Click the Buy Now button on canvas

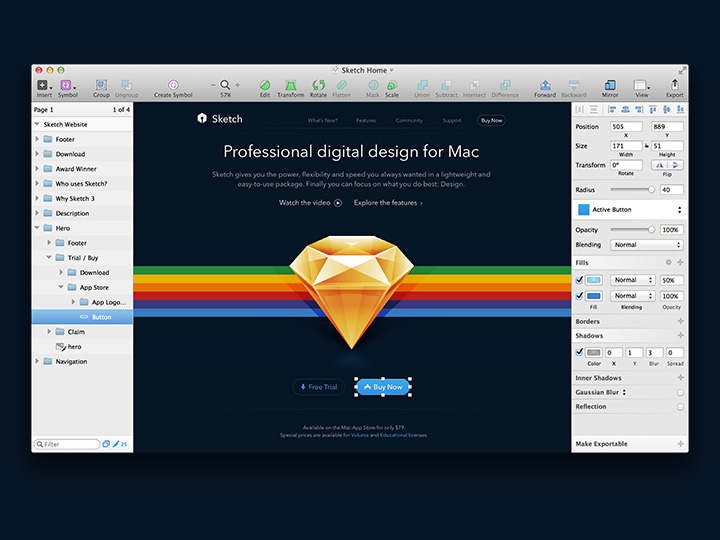click(383, 387)
